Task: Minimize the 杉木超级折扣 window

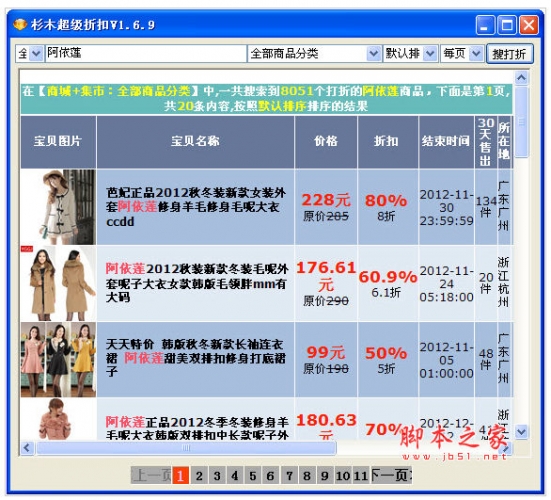Action: (x=485, y=25)
